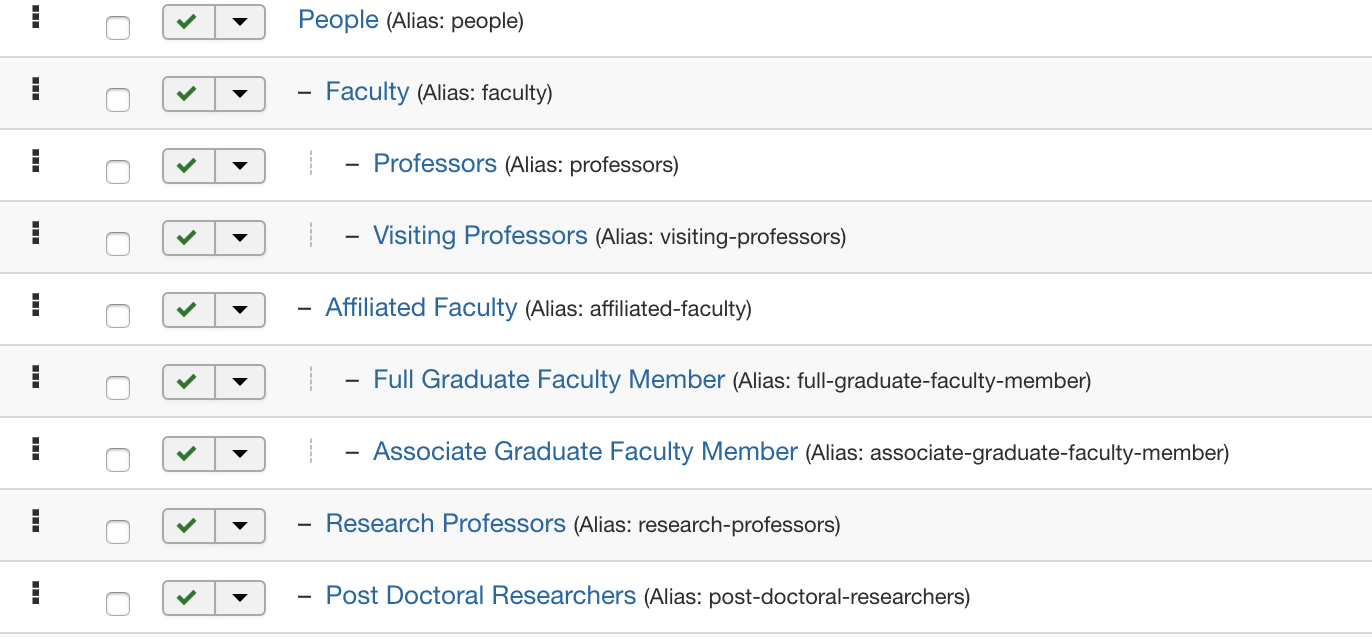Open the People category
This screenshot has height=638, width=1372.
pos(338,19)
